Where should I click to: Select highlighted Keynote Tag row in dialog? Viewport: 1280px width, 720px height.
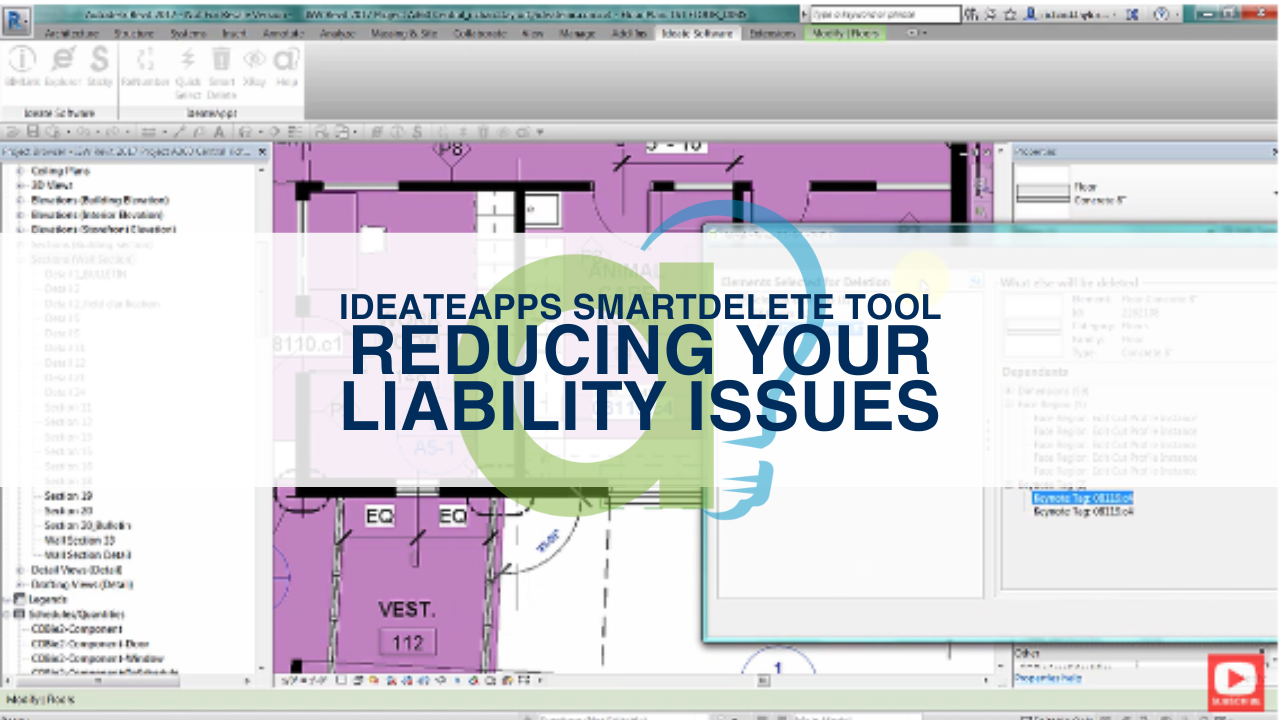(x=1082, y=497)
